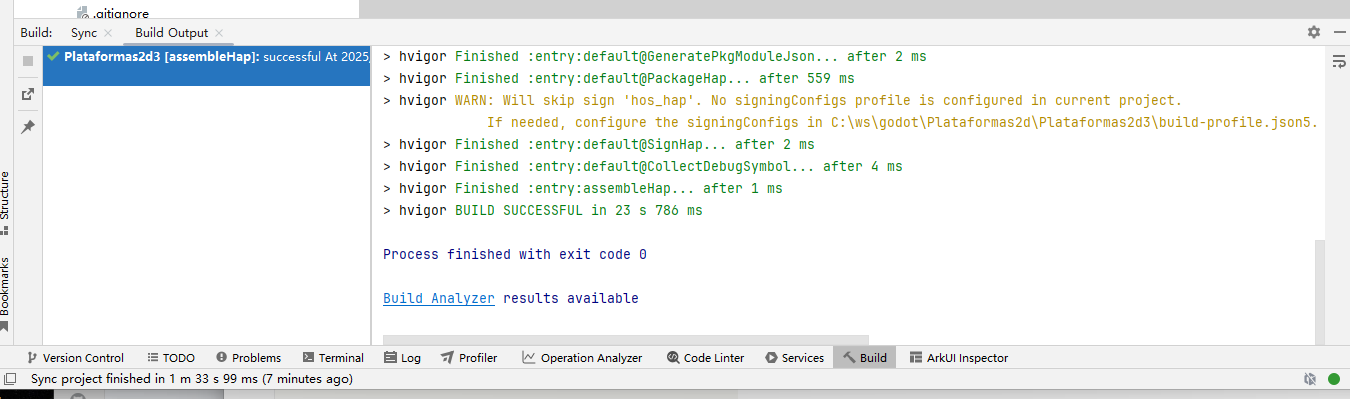
Task: Select the Build Output tab
Action: [x=172, y=33]
